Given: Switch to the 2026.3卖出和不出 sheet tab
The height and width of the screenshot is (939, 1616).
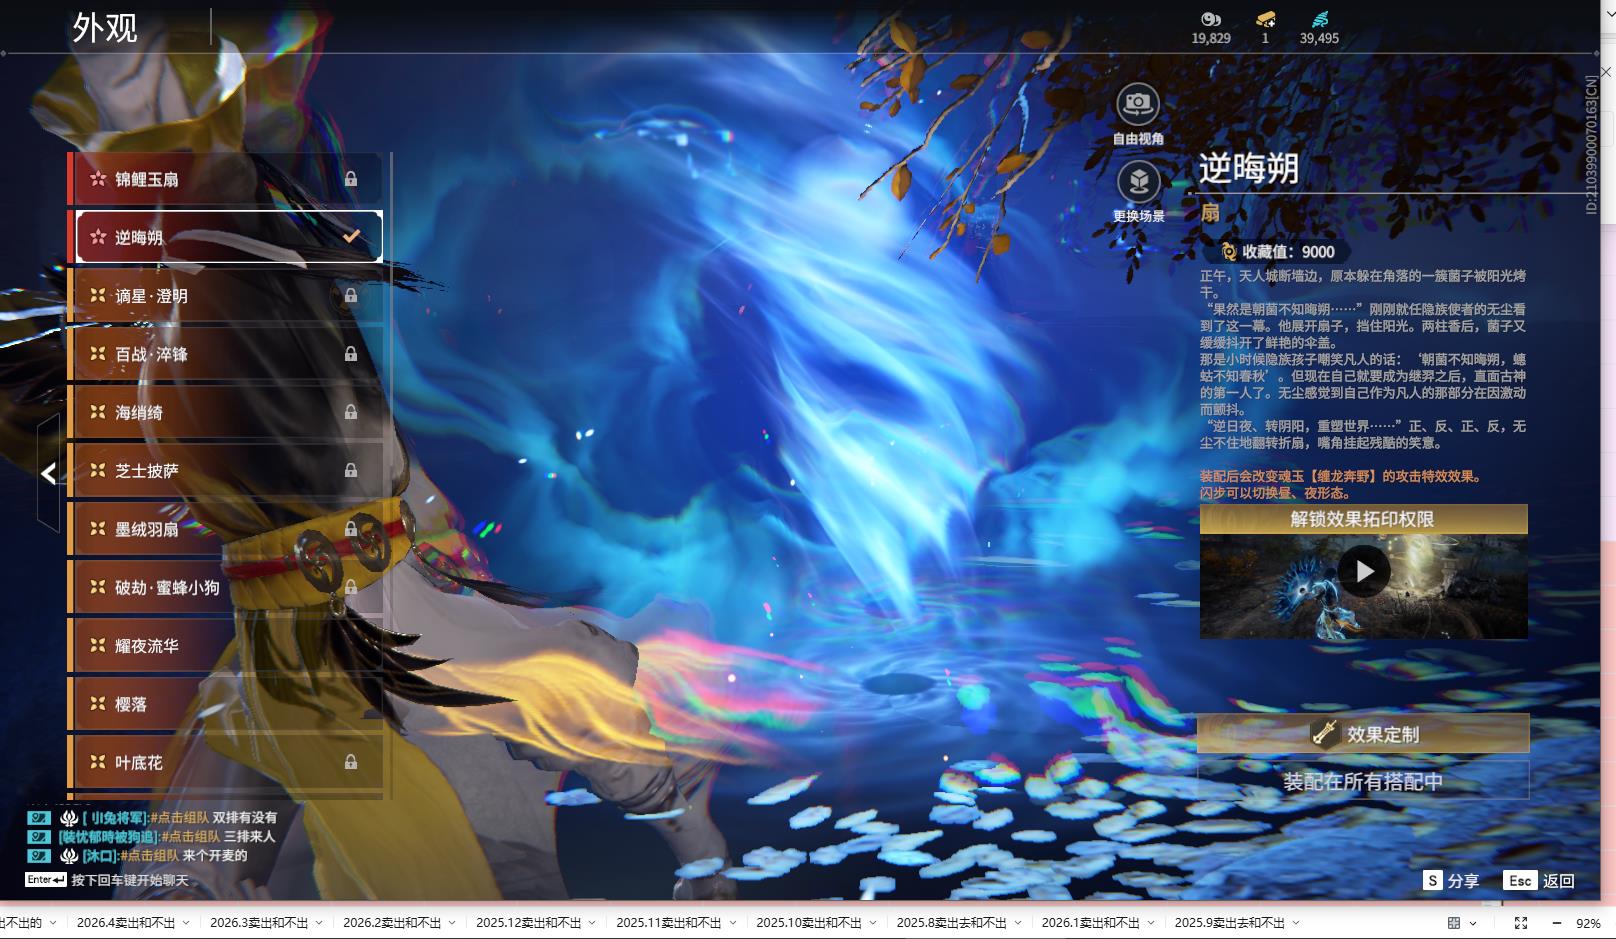Looking at the screenshot, I should tap(259, 923).
